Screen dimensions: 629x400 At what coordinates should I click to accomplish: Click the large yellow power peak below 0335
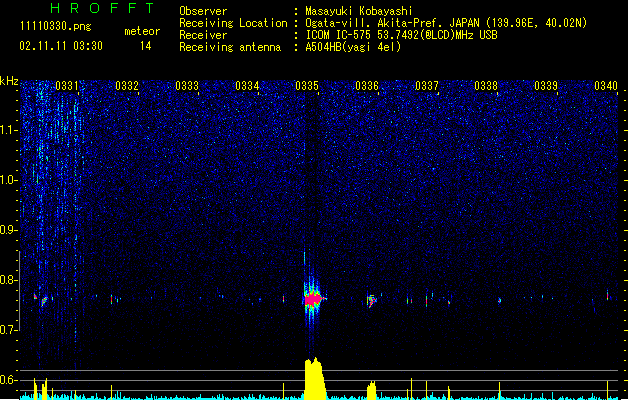315,378
